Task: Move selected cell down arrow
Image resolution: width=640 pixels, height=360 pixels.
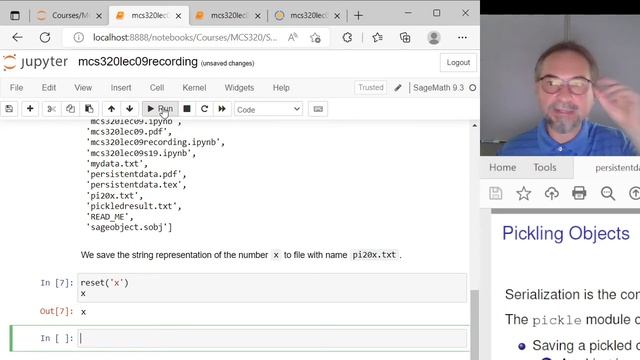Action: click(129, 109)
